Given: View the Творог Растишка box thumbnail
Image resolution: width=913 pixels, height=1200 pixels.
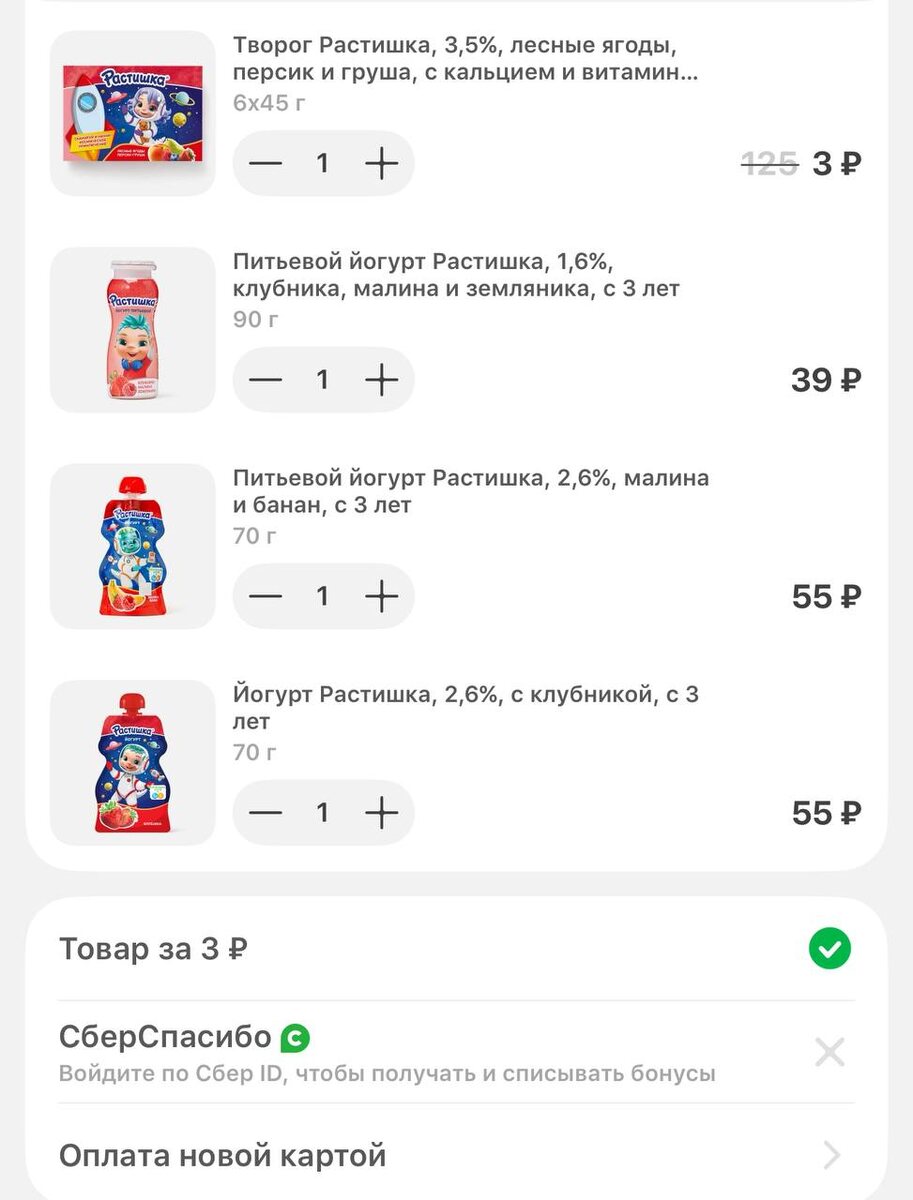Looking at the screenshot, I should point(133,113).
